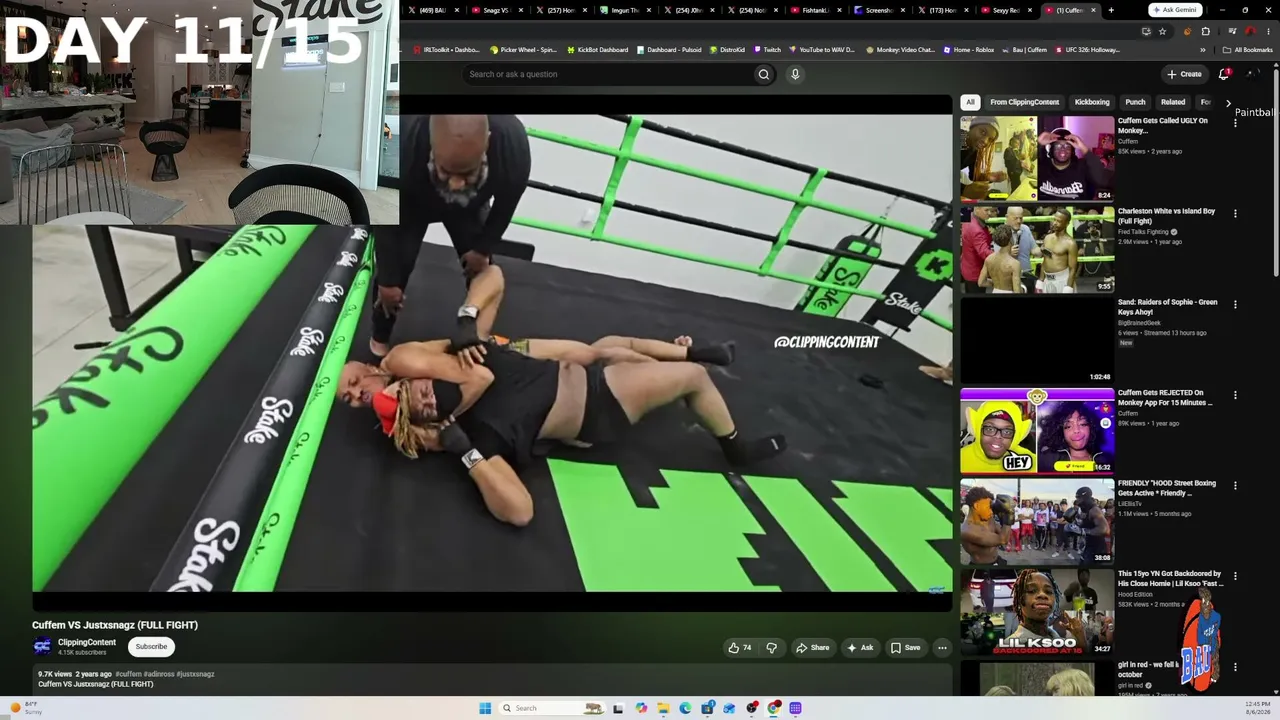Select the Related filter chip
This screenshot has width=1280, height=720.
(1173, 102)
